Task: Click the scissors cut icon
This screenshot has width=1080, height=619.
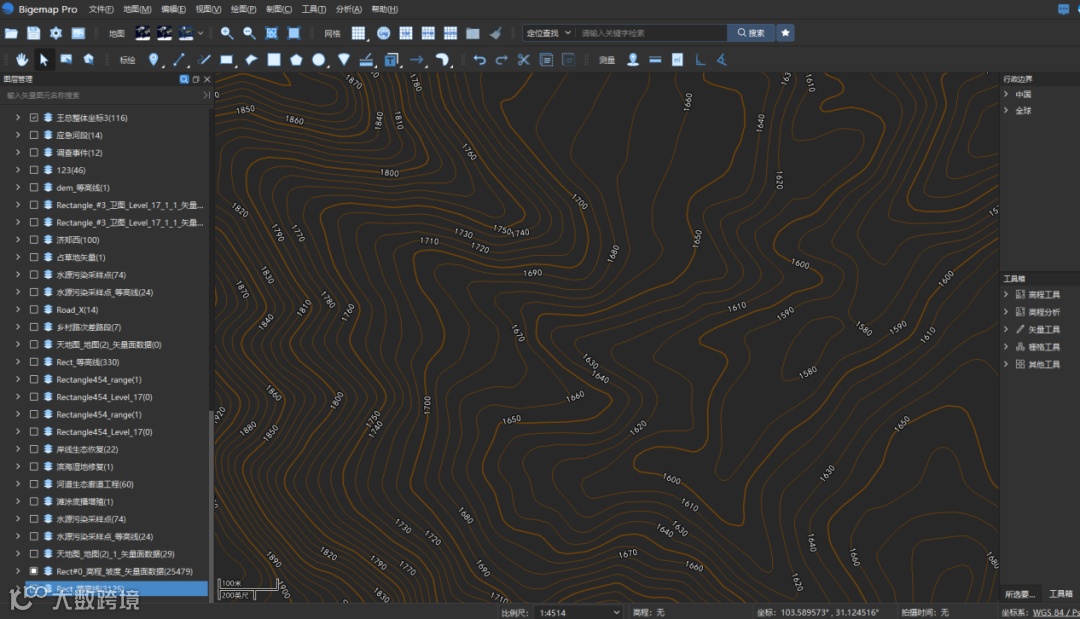Action: click(523, 60)
